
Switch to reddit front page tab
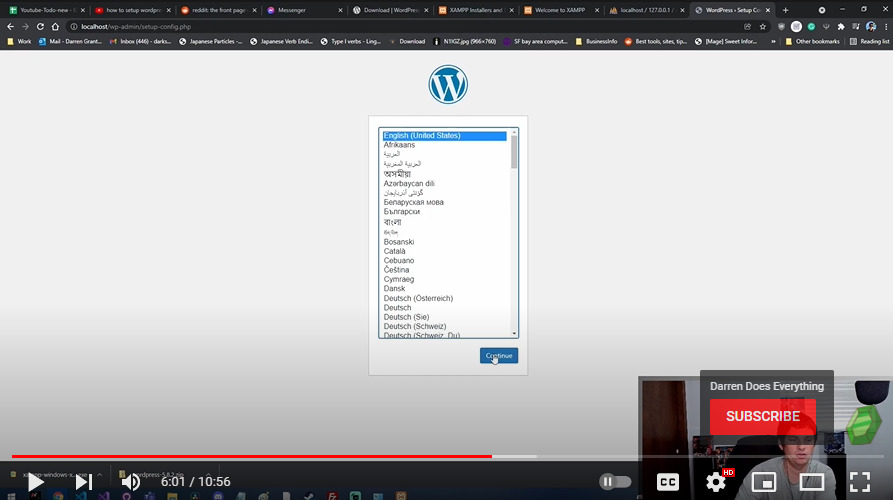[x=218, y=10]
